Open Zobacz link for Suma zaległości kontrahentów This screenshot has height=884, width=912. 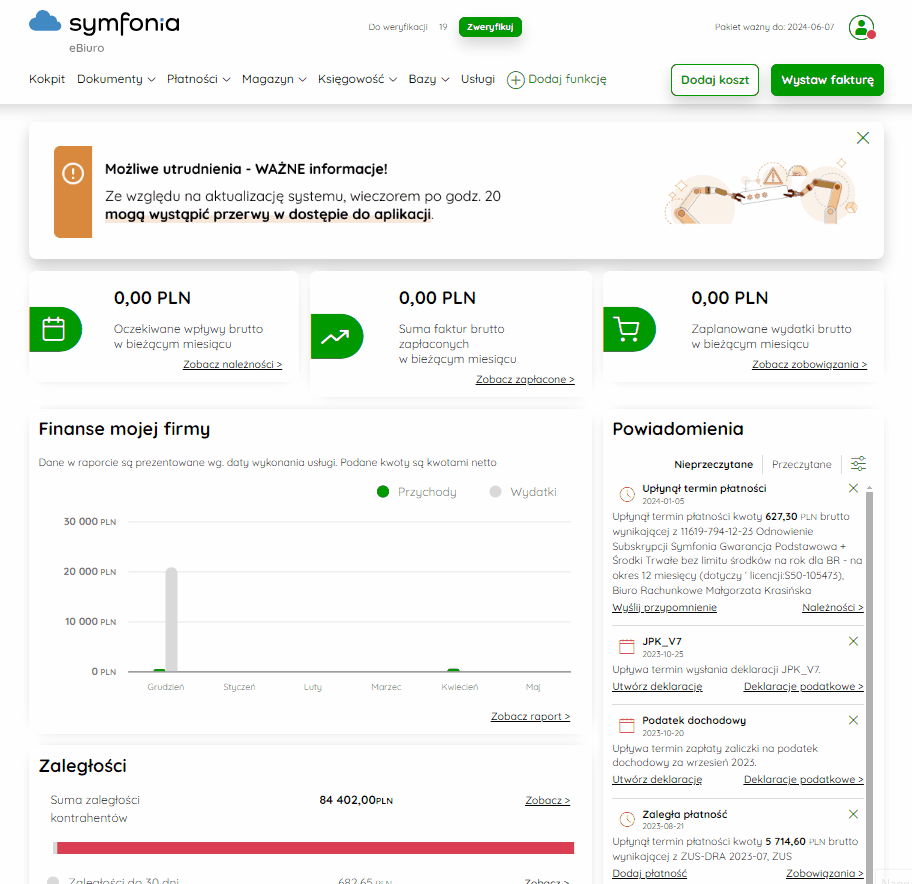pyautogui.click(x=547, y=801)
